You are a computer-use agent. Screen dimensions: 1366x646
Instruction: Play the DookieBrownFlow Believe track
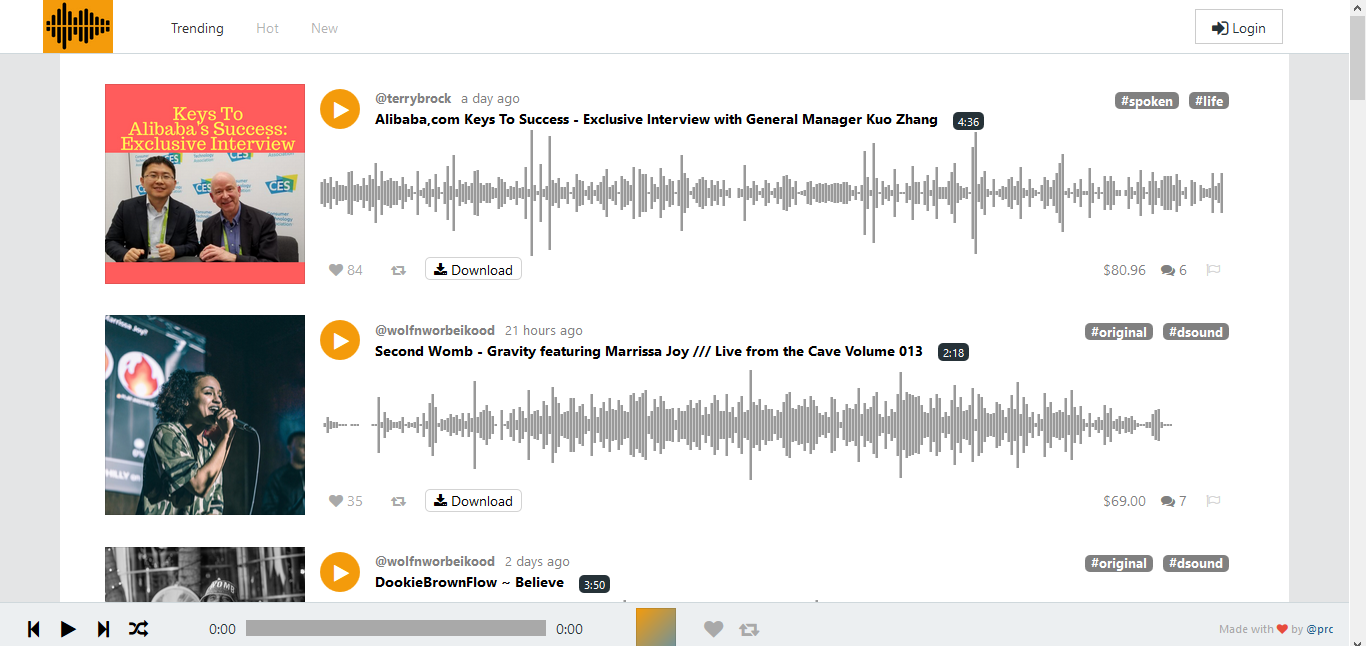[340, 572]
